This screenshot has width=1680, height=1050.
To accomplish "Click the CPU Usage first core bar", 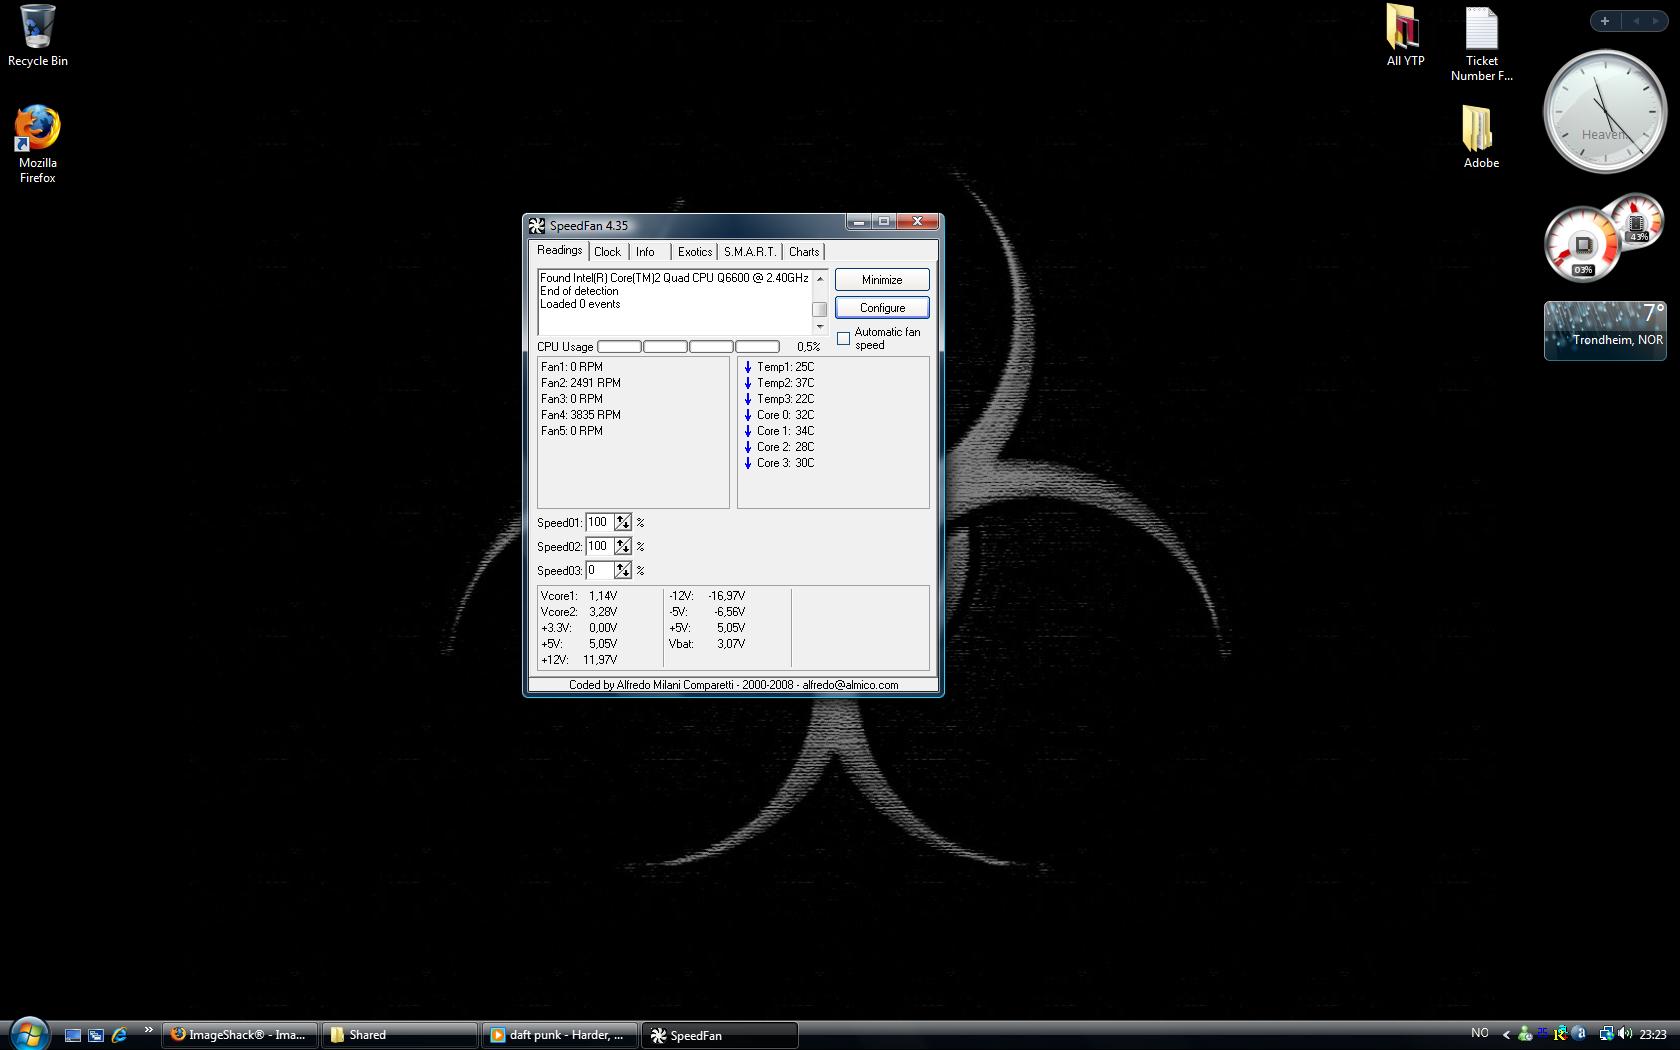I will (619, 347).
